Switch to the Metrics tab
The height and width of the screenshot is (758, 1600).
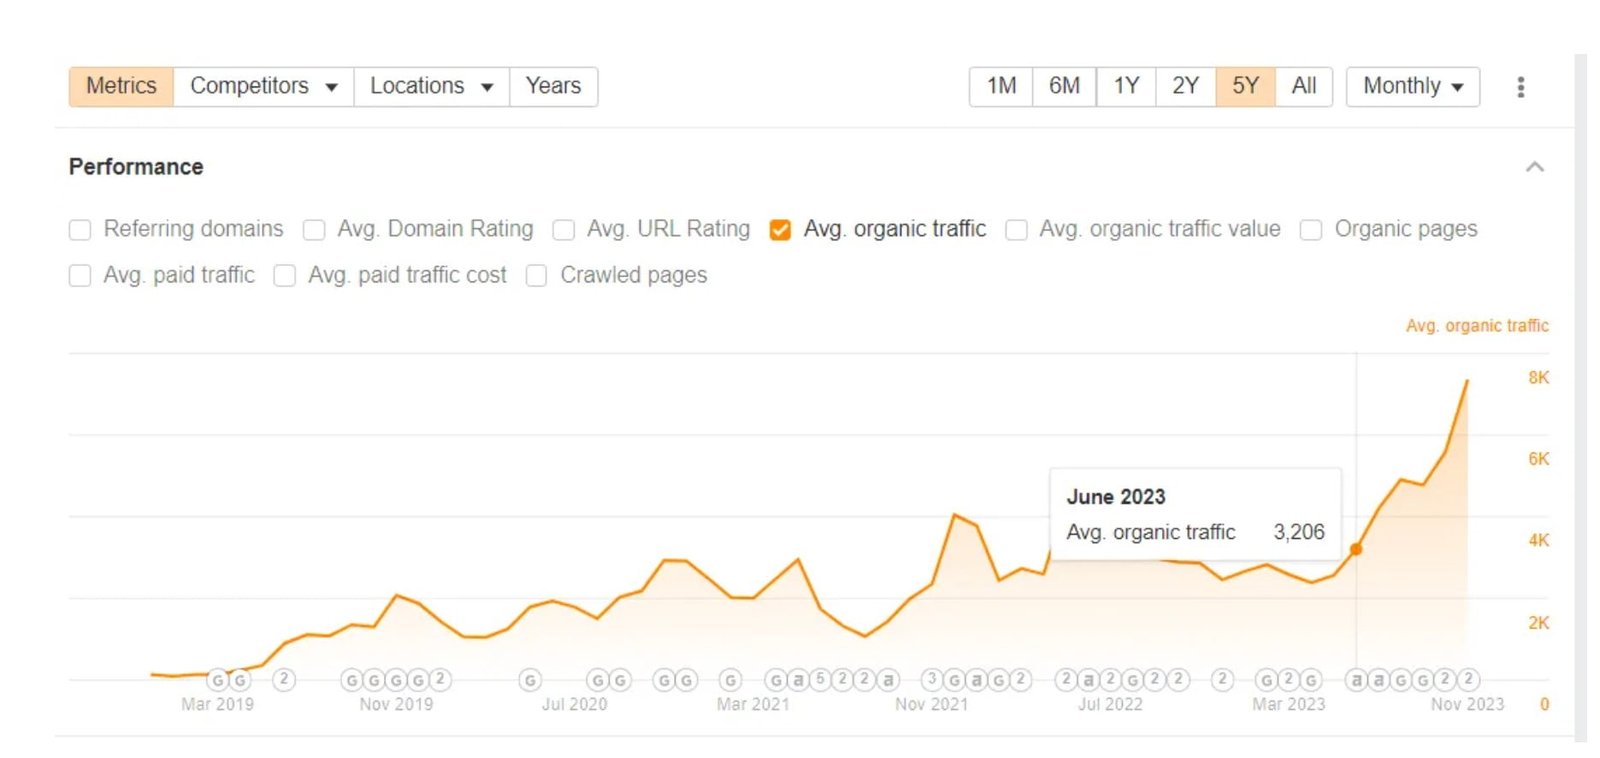pyautogui.click(x=121, y=87)
